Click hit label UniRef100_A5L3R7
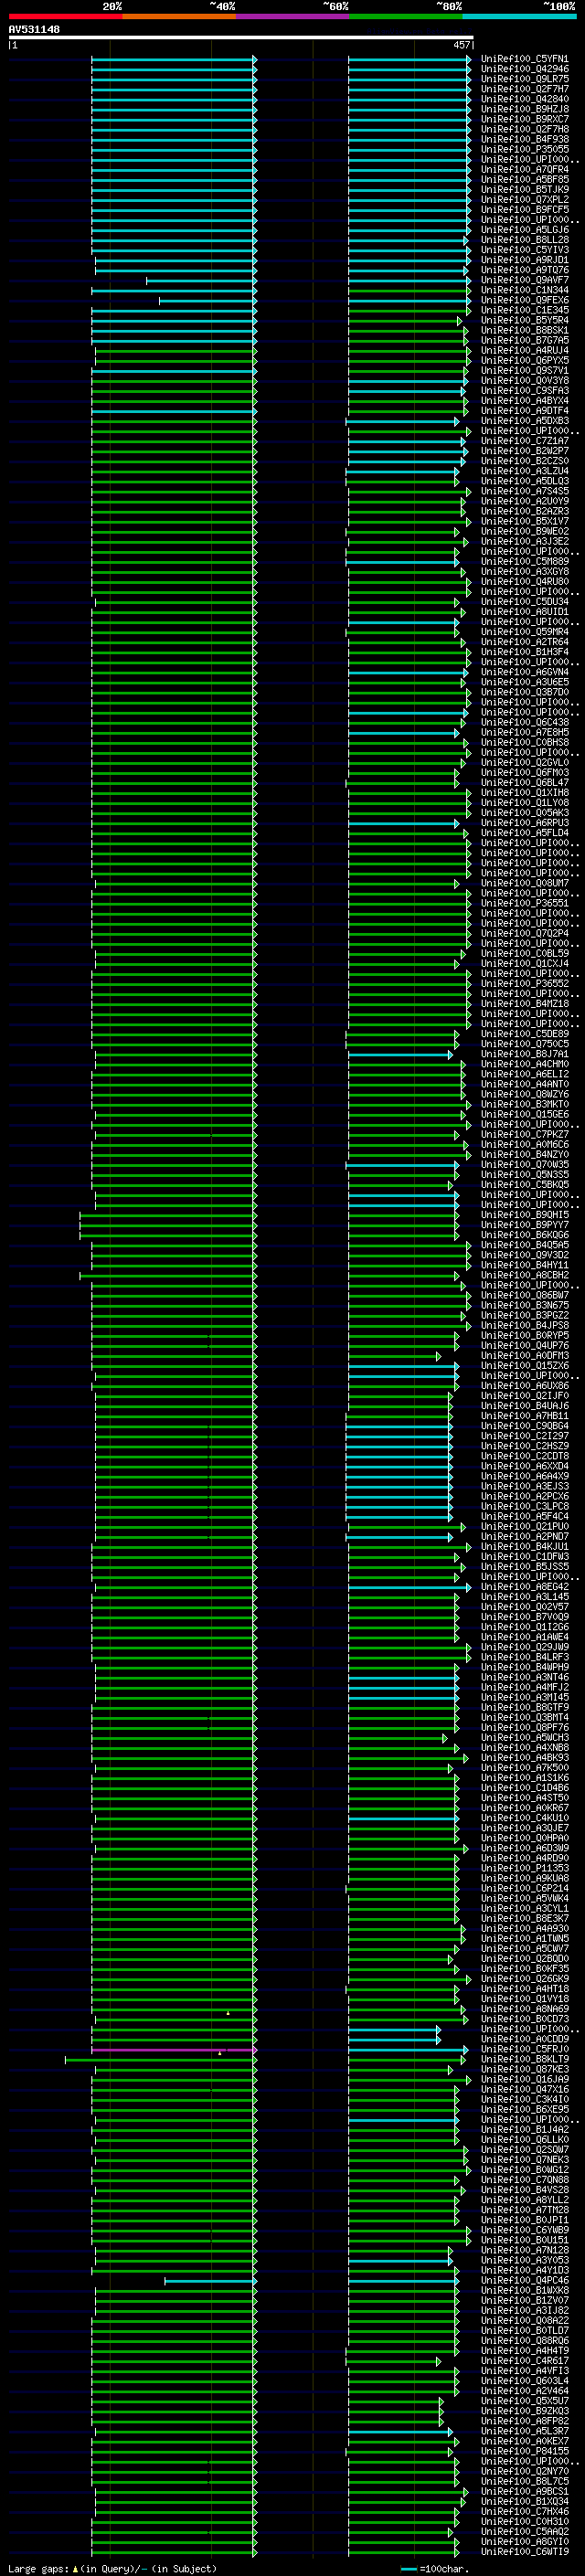585x2576 pixels. click(x=525, y=2431)
